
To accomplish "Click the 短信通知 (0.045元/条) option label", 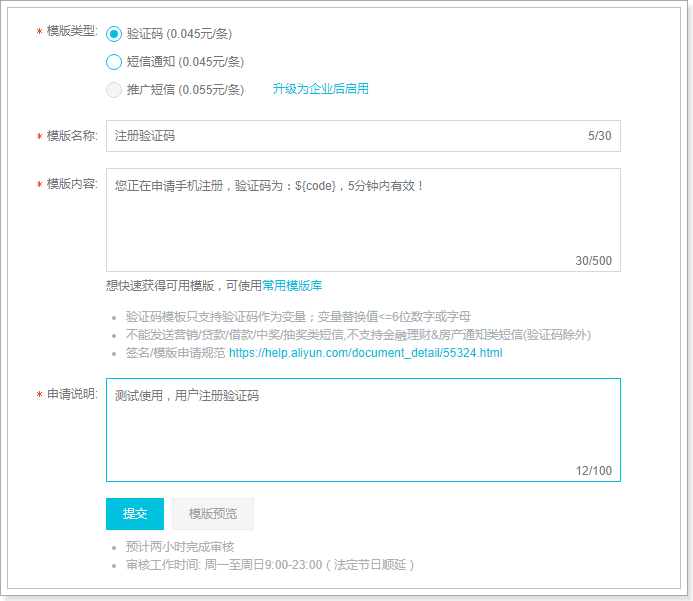I will (185, 62).
